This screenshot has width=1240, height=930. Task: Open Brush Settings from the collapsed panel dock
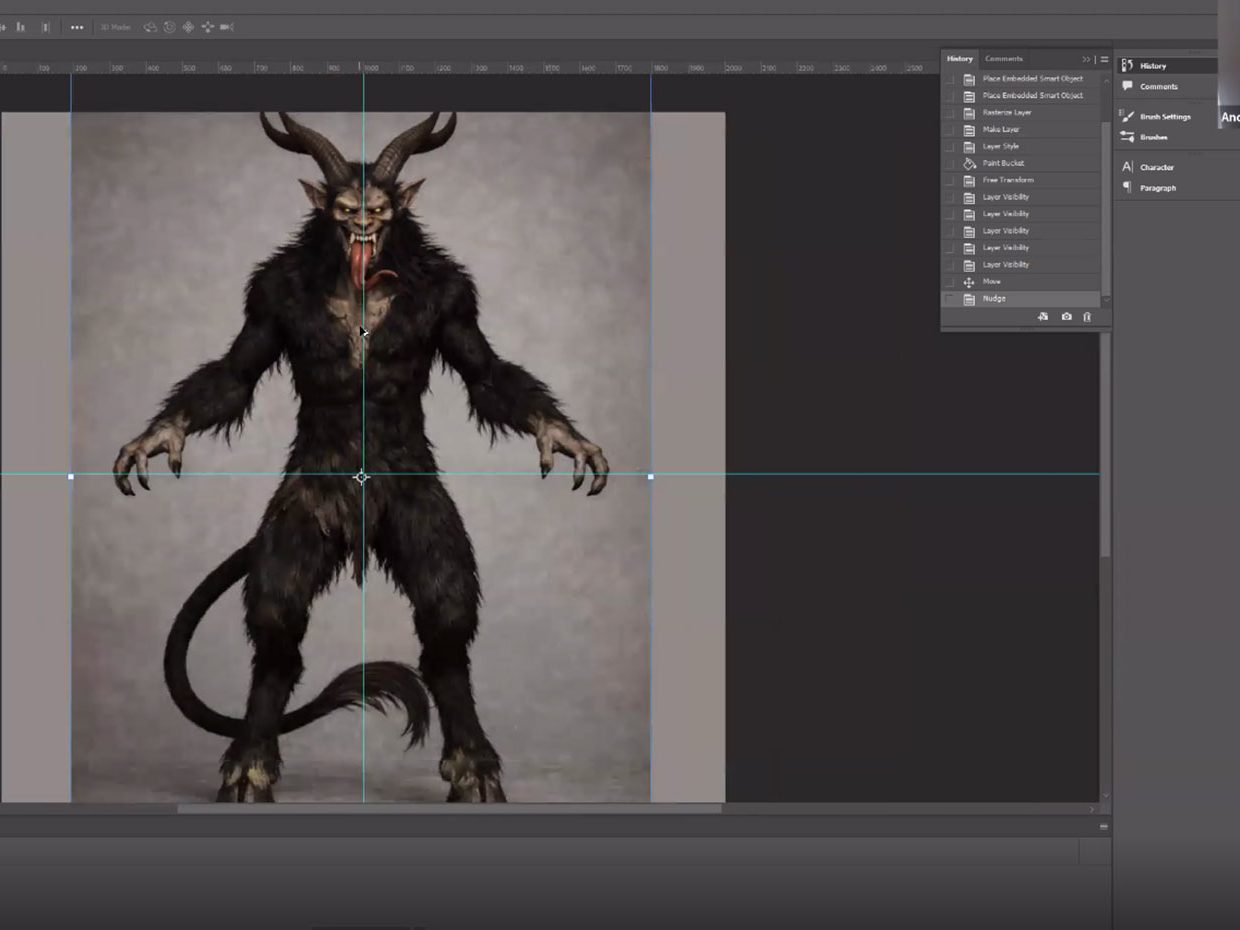tap(1164, 117)
